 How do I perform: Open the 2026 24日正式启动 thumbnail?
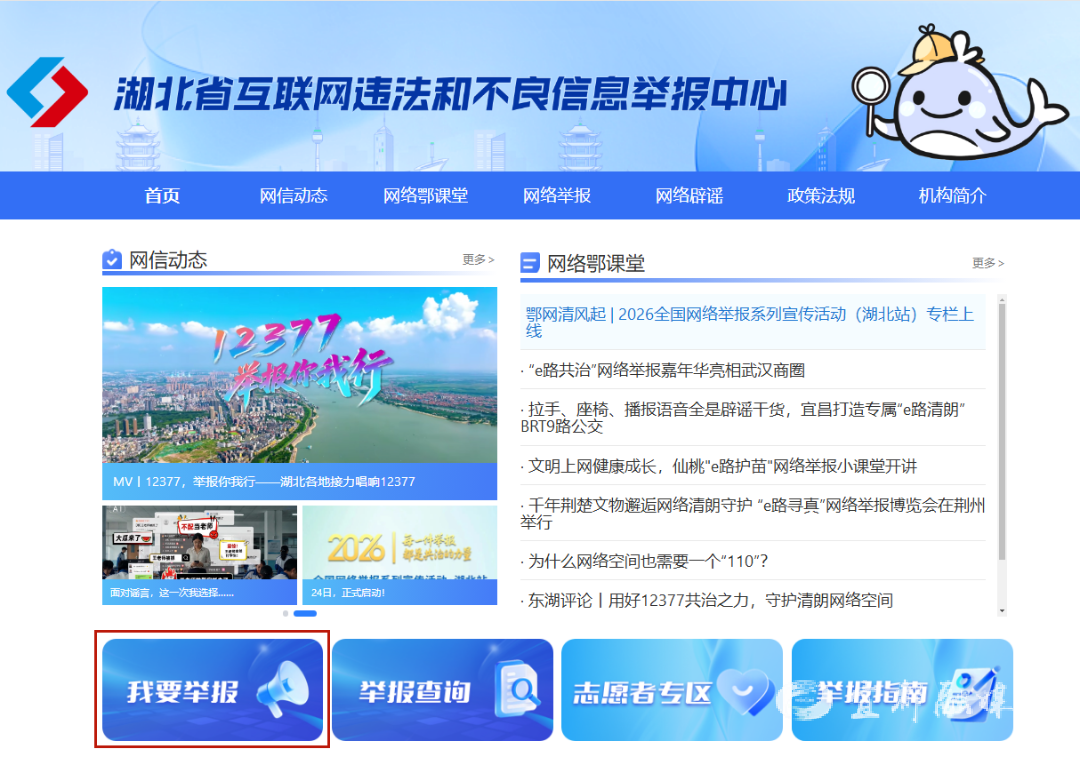pos(399,555)
